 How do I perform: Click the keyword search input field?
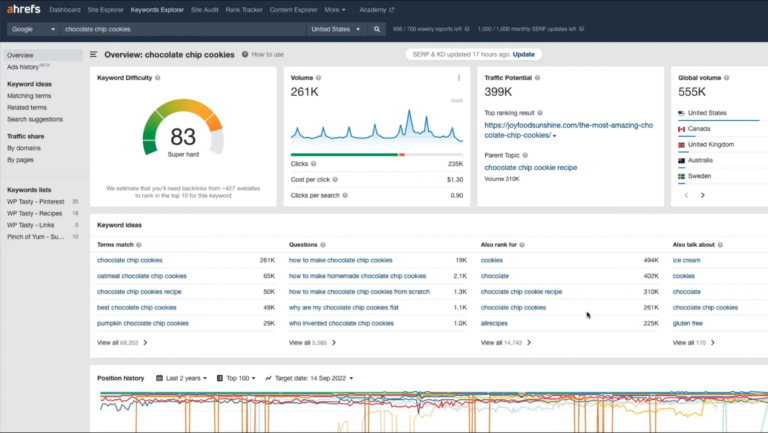coord(183,29)
